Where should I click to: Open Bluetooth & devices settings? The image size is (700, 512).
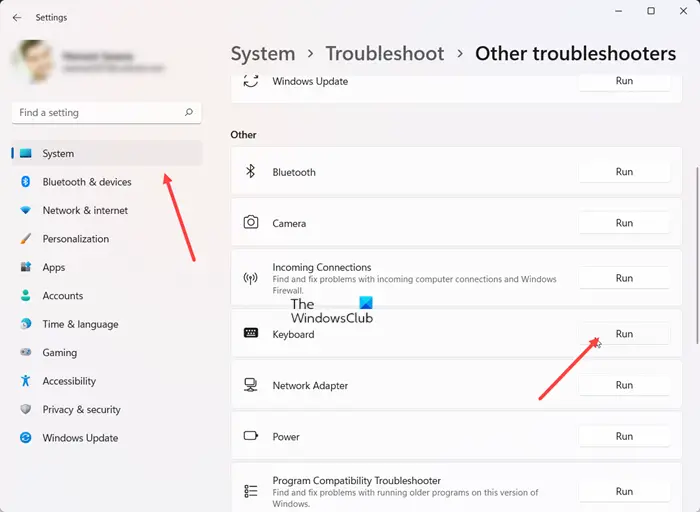[x=107, y=182]
